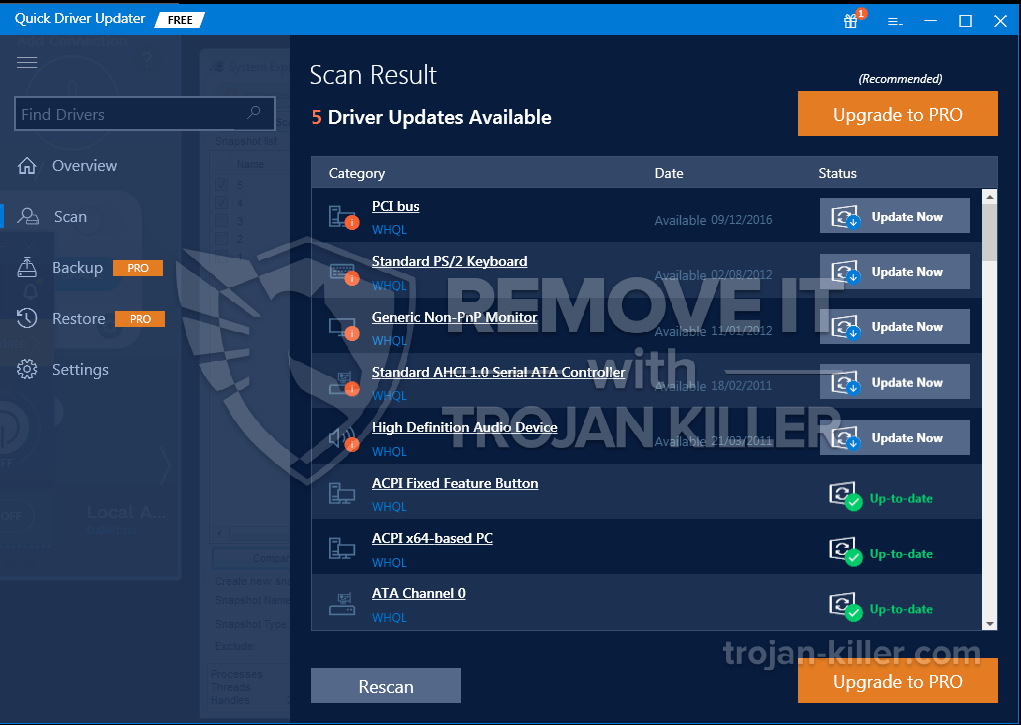Viewport: 1021px width, 725px height.
Task: Click the FREE edition badge in title bar
Action: (x=180, y=20)
